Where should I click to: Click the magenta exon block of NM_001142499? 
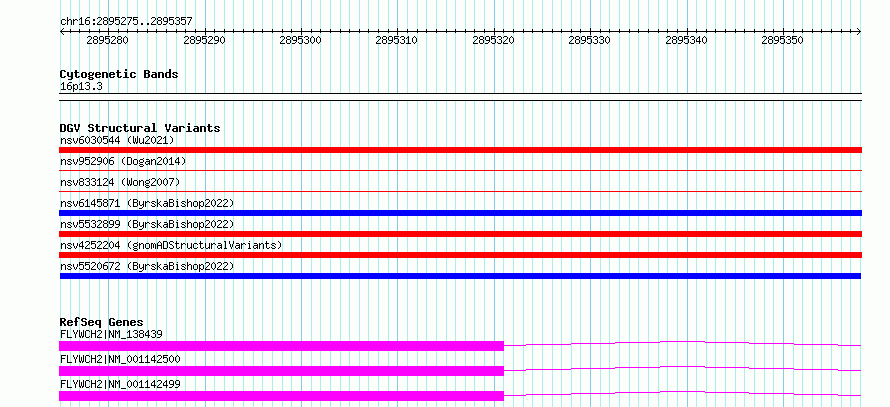(x=282, y=396)
